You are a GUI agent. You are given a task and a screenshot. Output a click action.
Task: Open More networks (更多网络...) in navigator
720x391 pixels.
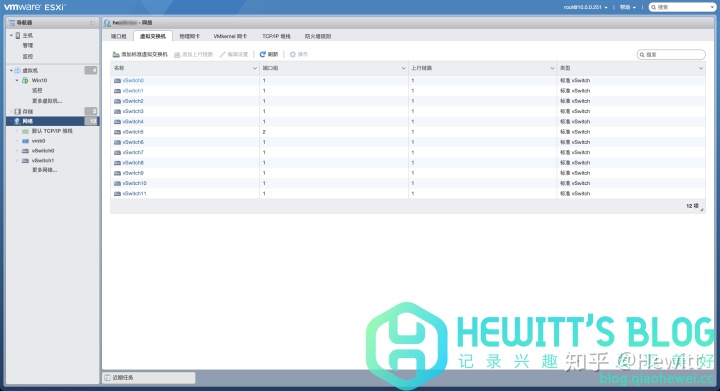point(45,170)
